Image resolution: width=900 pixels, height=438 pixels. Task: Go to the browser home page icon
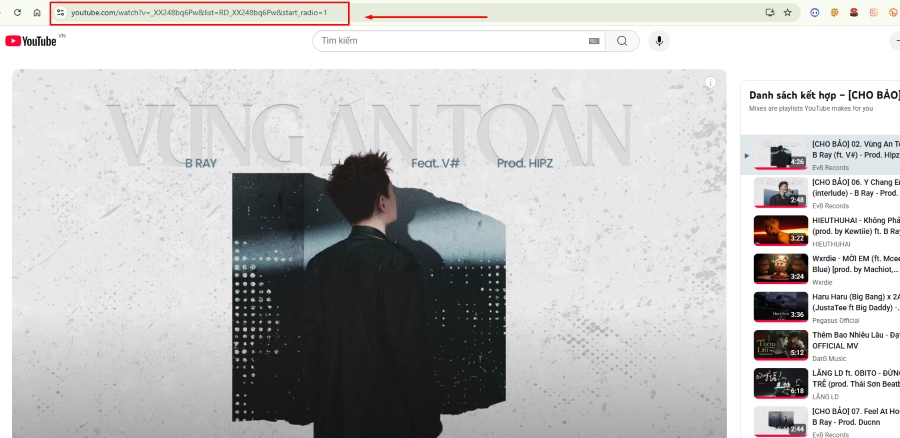(x=37, y=12)
